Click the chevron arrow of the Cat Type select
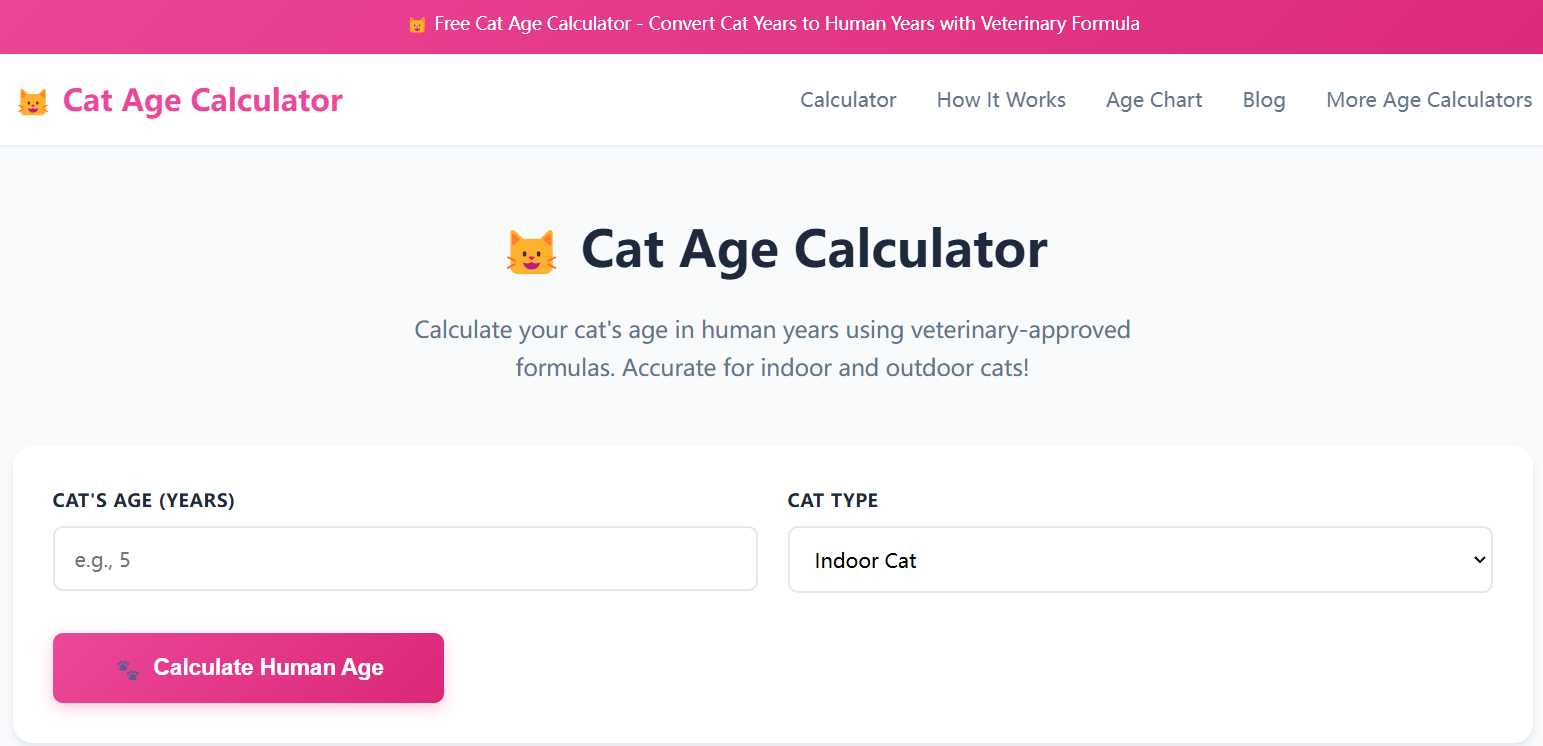Image resolution: width=1543 pixels, height=746 pixels. [1480, 560]
